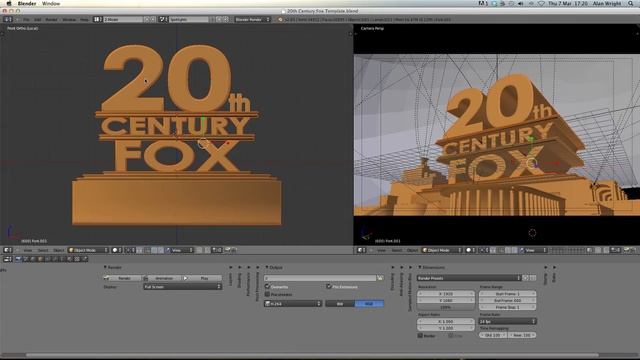Image resolution: width=640 pixels, height=360 pixels.
Task: Click the OpenGL render icon in left viewport header
Action: point(227,250)
